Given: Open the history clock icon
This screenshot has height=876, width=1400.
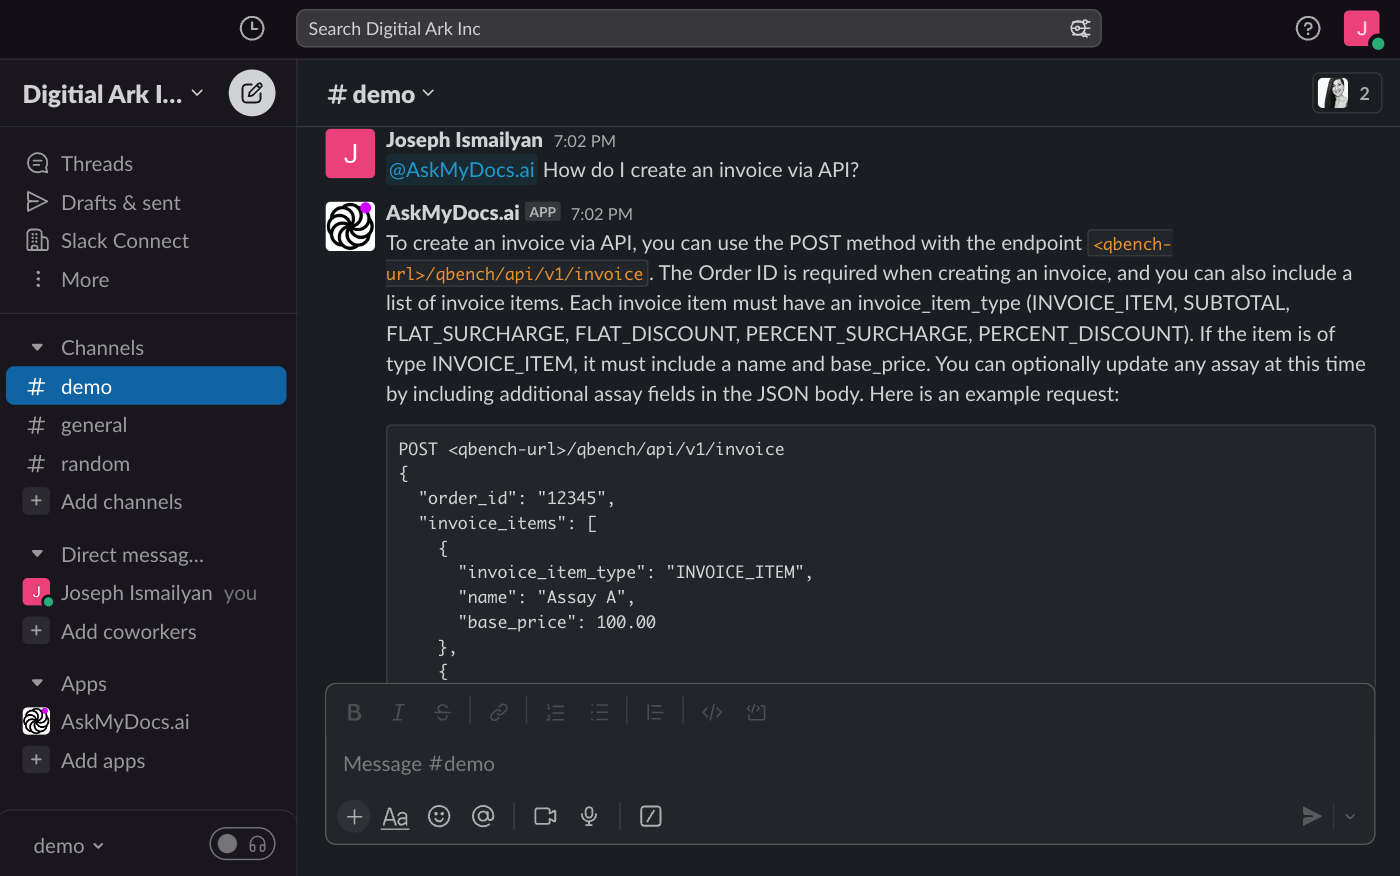Looking at the screenshot, I should pyautogui.click(x=252, y=28).
